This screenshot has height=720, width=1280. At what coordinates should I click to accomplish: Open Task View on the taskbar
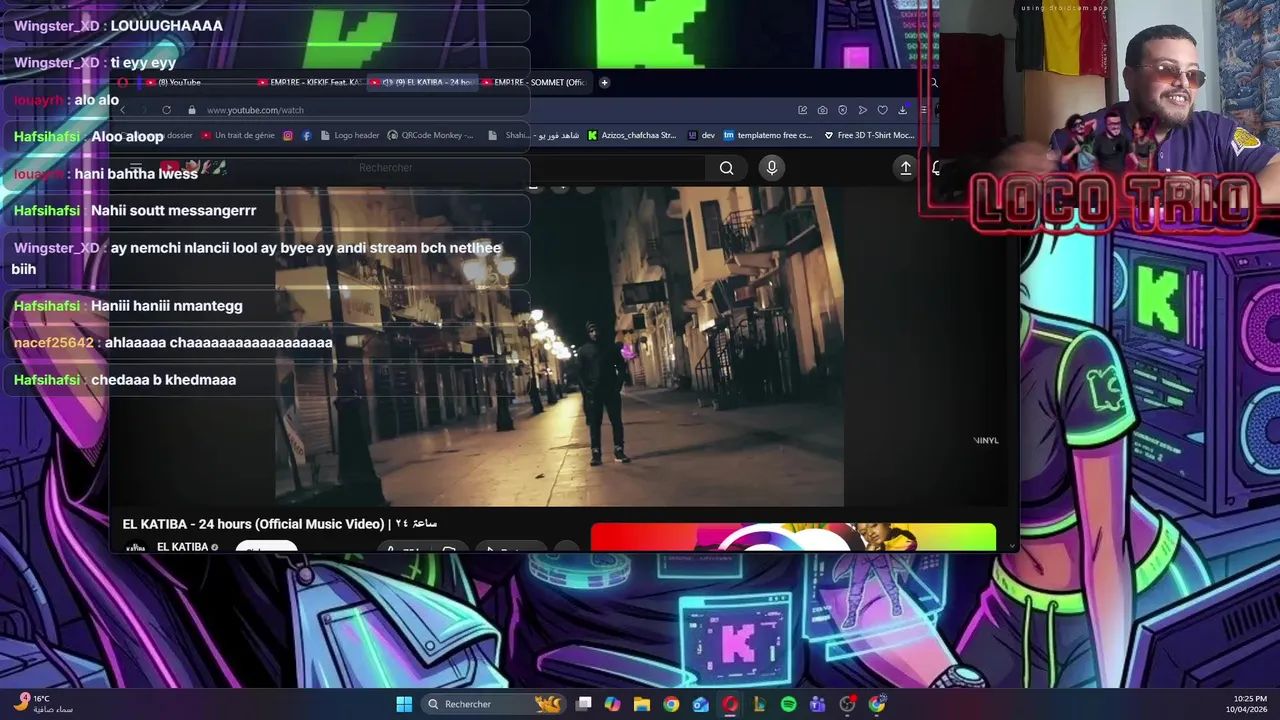click(x=584, y=704)
